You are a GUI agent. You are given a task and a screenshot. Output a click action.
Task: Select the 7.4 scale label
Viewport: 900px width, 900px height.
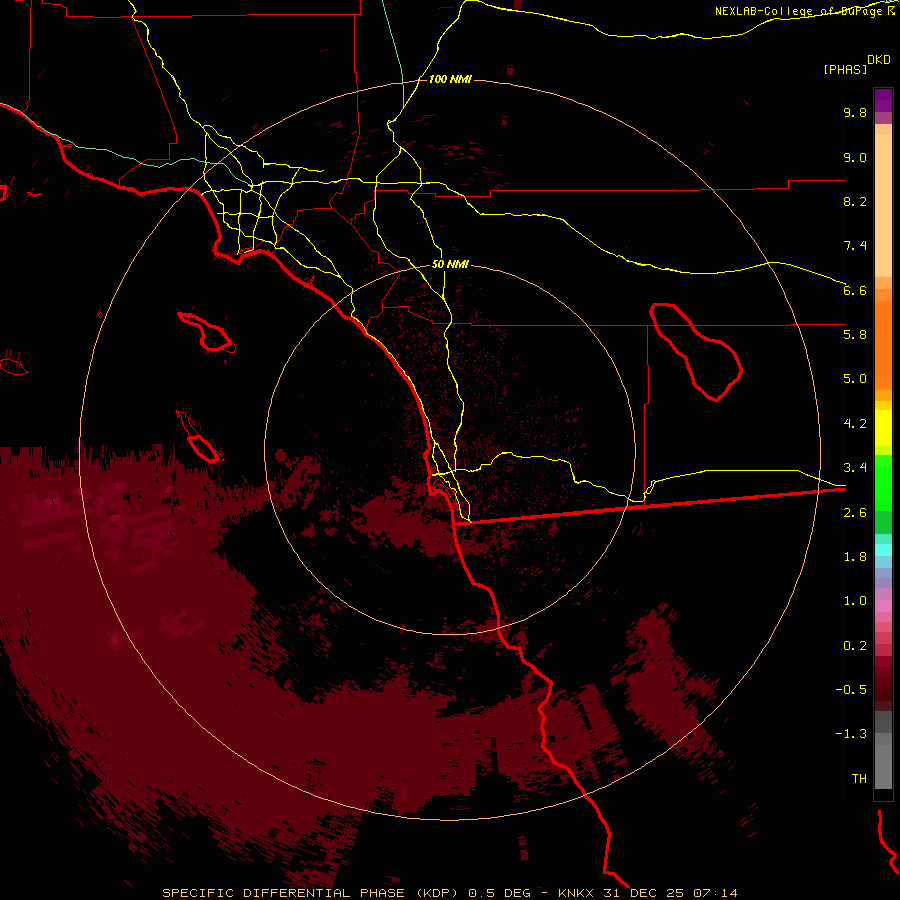tap(855, 246)
